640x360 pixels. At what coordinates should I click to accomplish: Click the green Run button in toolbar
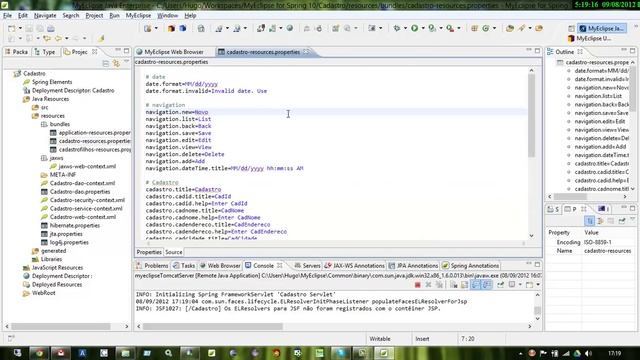pyautogui.click(x=414, y=28)
